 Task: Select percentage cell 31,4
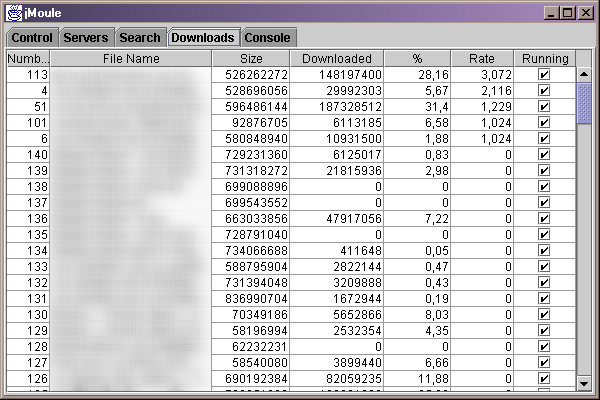point(417,107)
